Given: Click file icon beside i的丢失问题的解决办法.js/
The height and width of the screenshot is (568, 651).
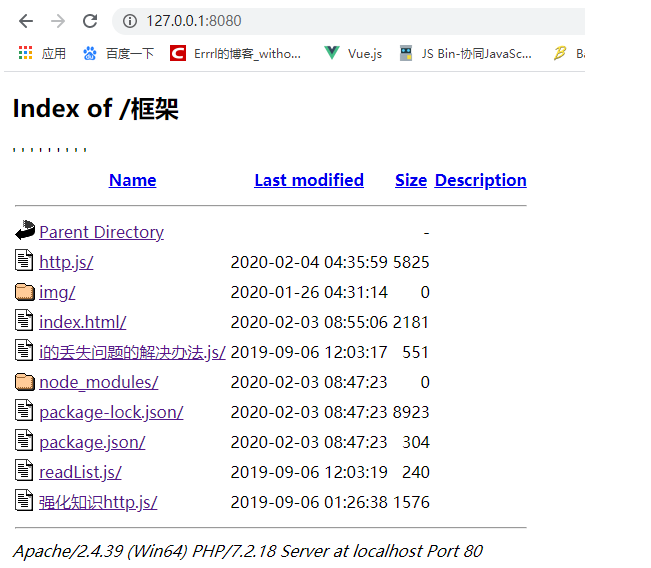Looking at the screenshot, I should click(x=24, y=350).
